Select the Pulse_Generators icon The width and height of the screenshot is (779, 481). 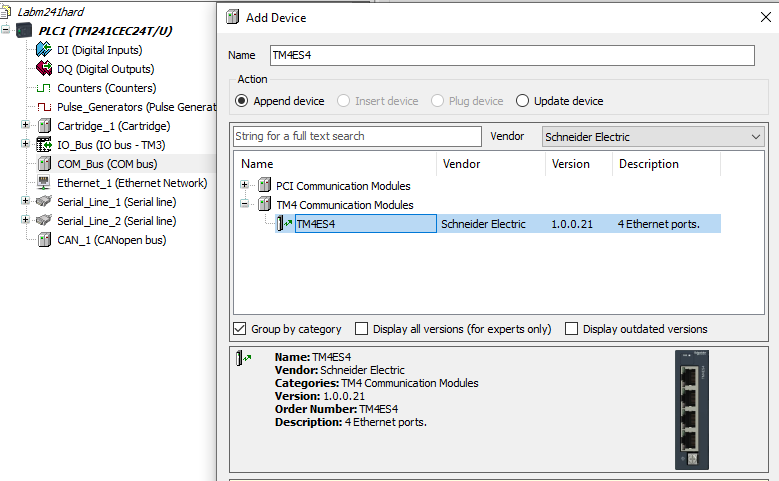44,107
